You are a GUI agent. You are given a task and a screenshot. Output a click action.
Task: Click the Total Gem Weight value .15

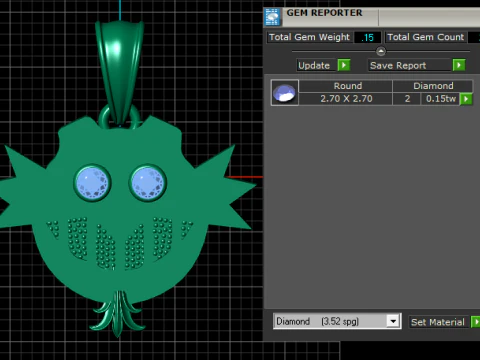(367, 37)
